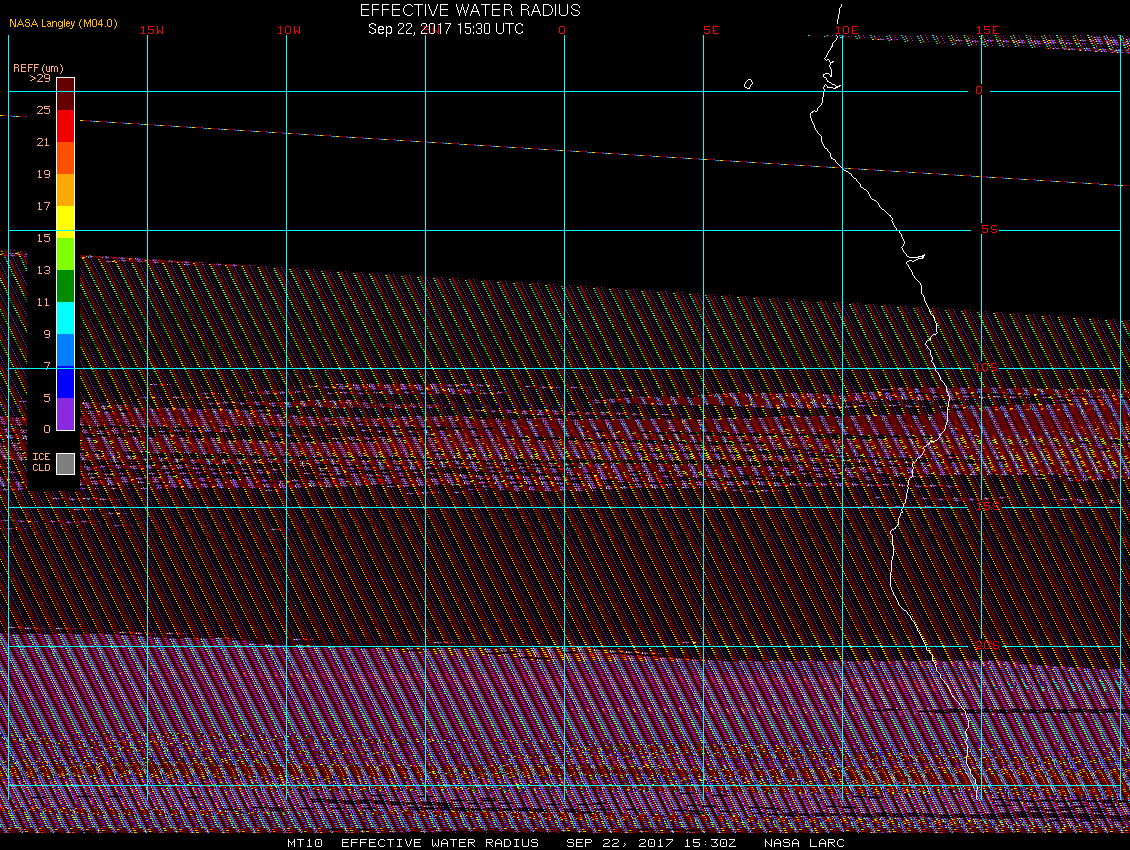
Task: Click the gray ICE CLD legend swatch
Action: tap(65, 463)
